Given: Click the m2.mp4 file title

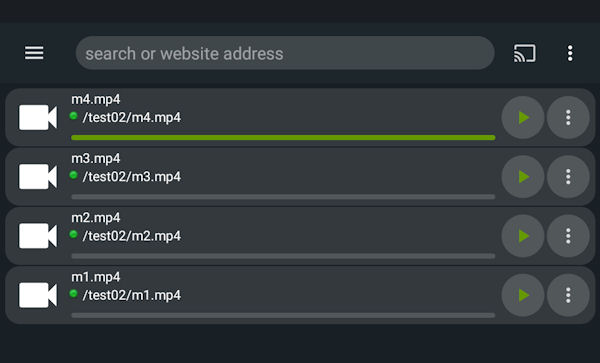Looking at the screenshot, I should pos(96,218).
